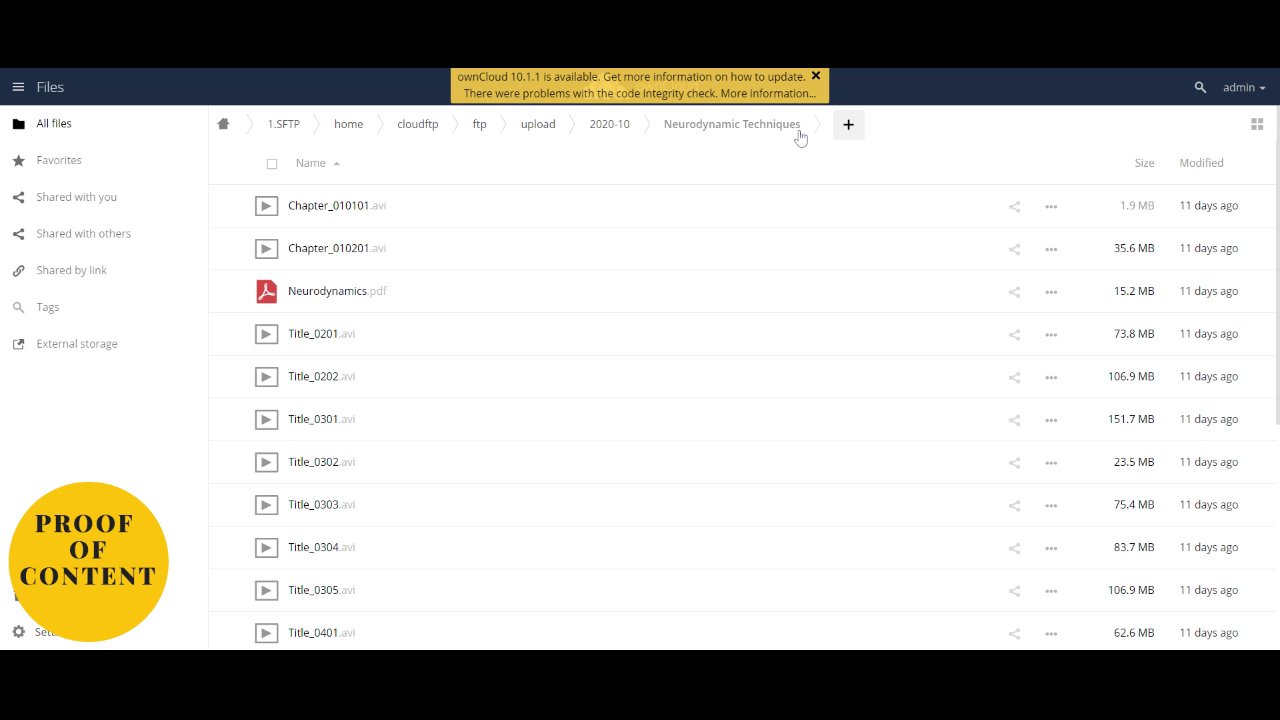The height and width of the screenshot is (720, 1280).
Task: Navigate to the ftp breadcrumb
Action: (479, 124)
